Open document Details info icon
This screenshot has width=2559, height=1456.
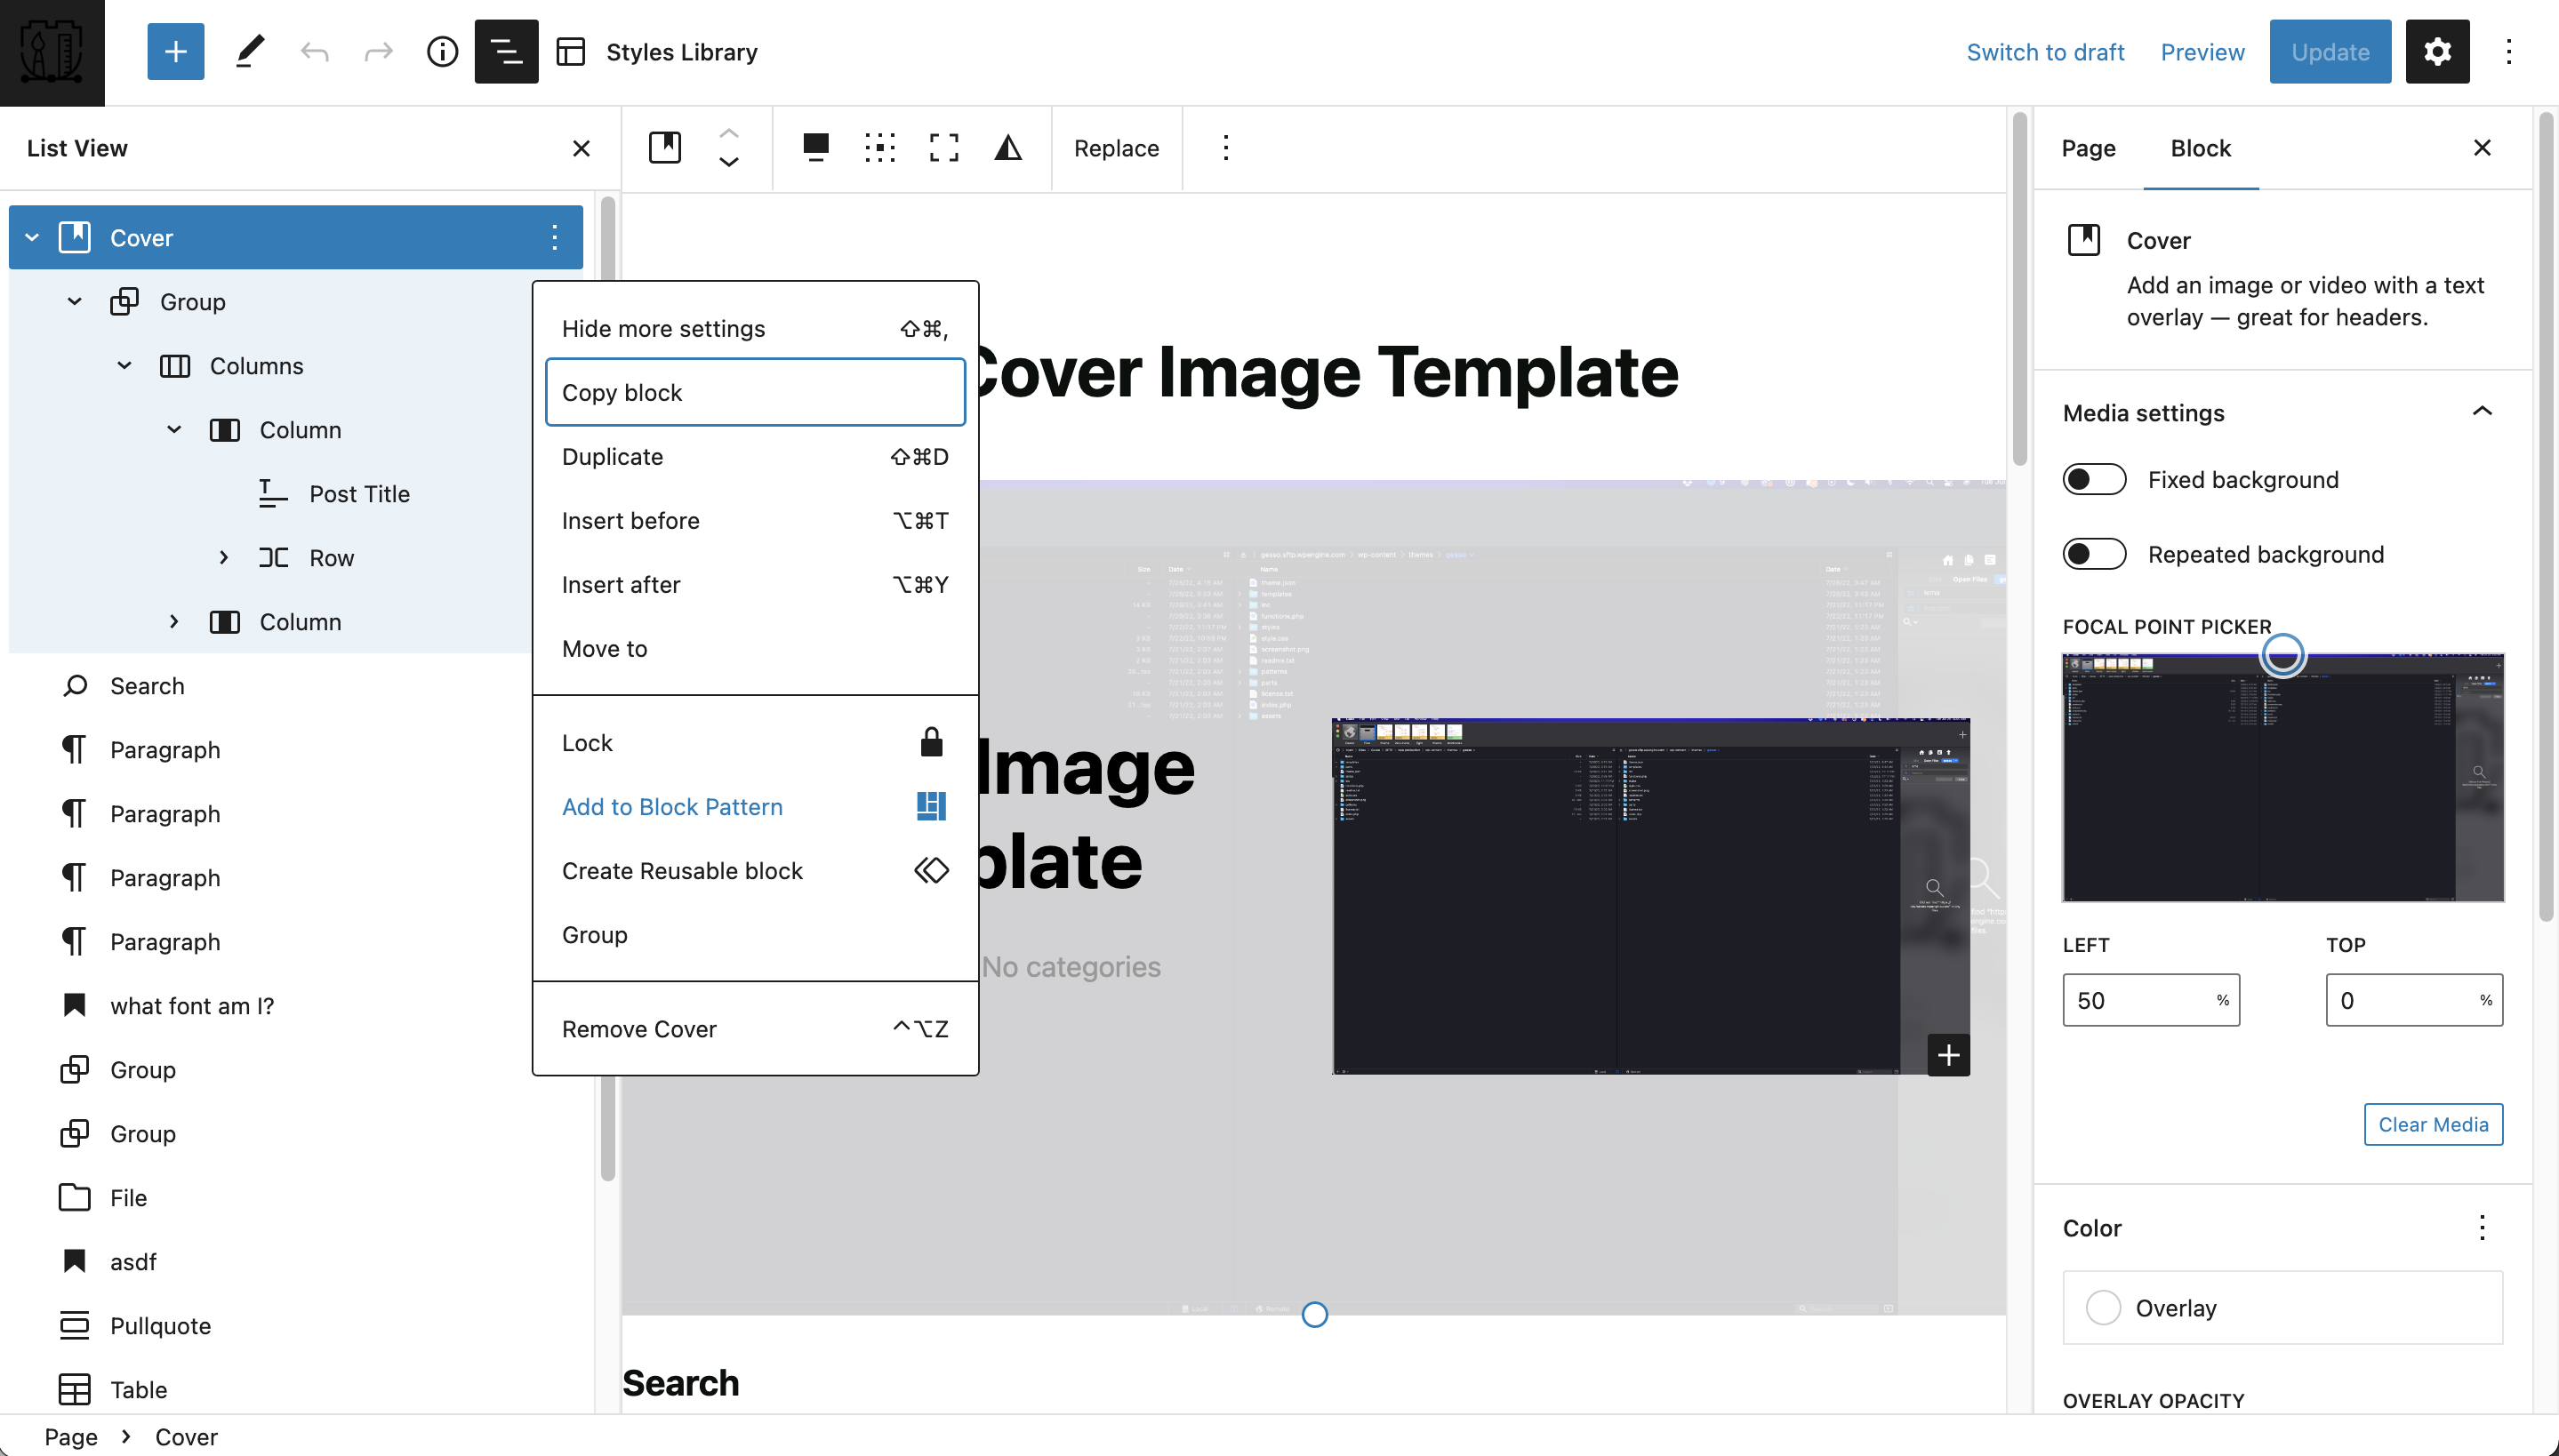pos(442,51)
